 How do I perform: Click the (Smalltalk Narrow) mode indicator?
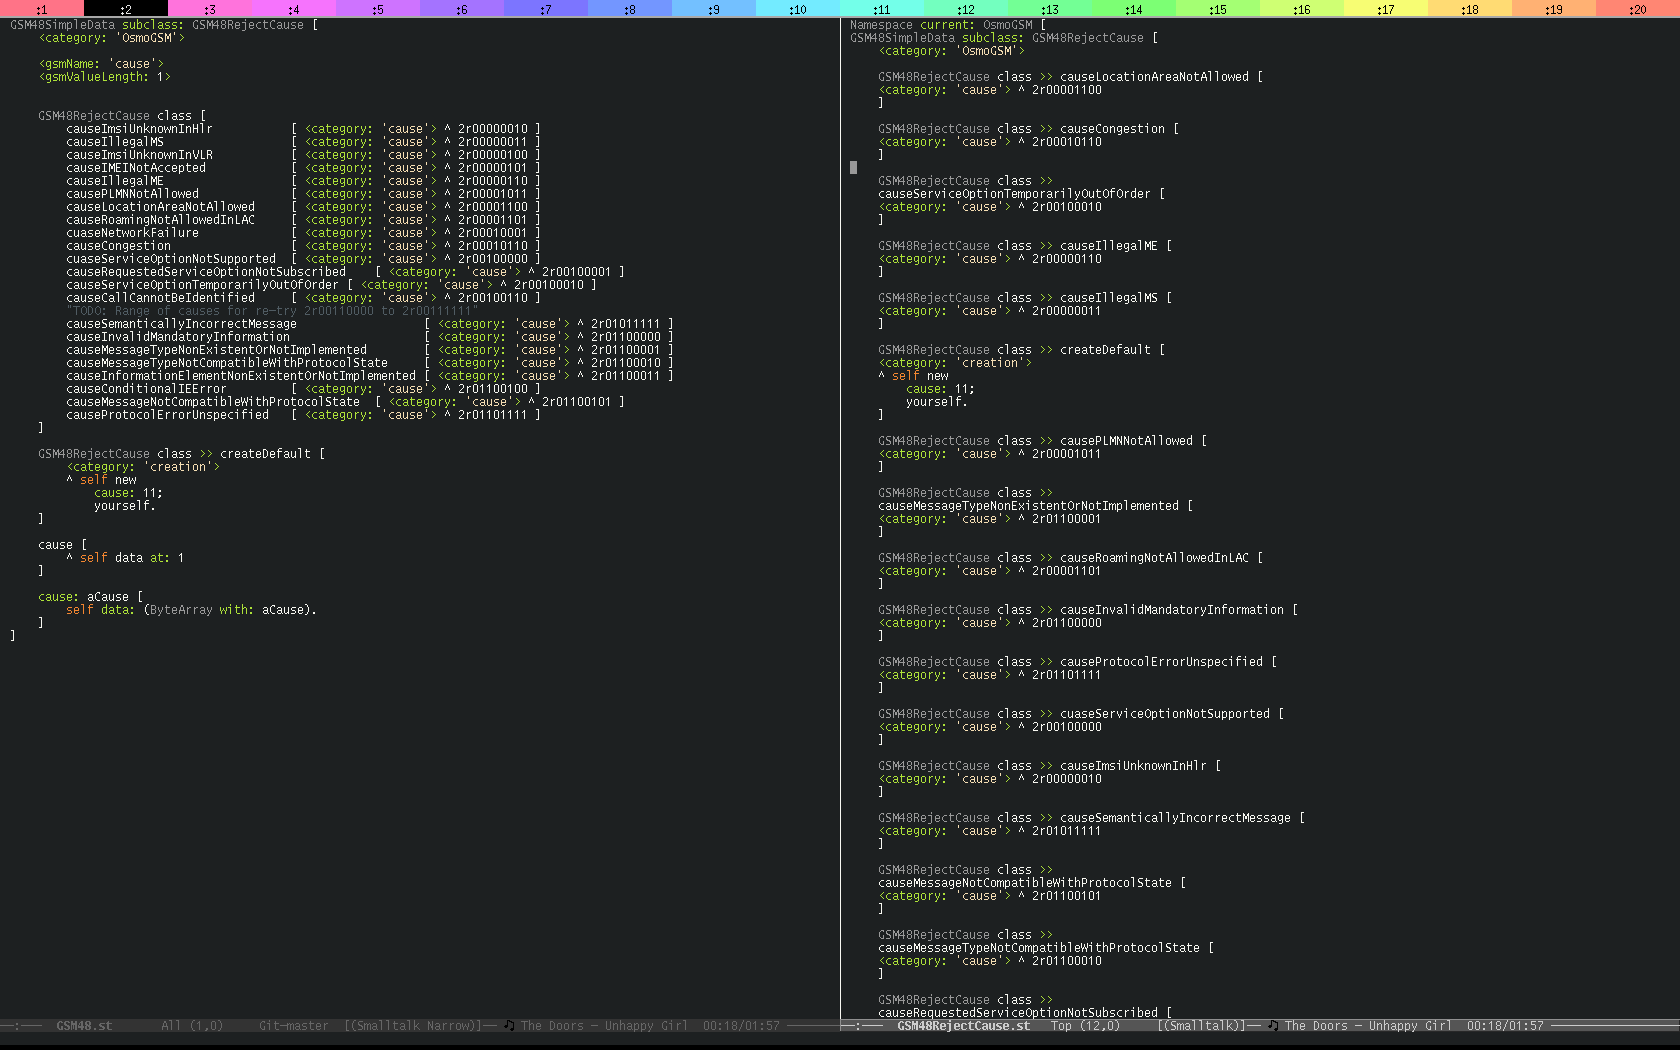point(413,1026)
